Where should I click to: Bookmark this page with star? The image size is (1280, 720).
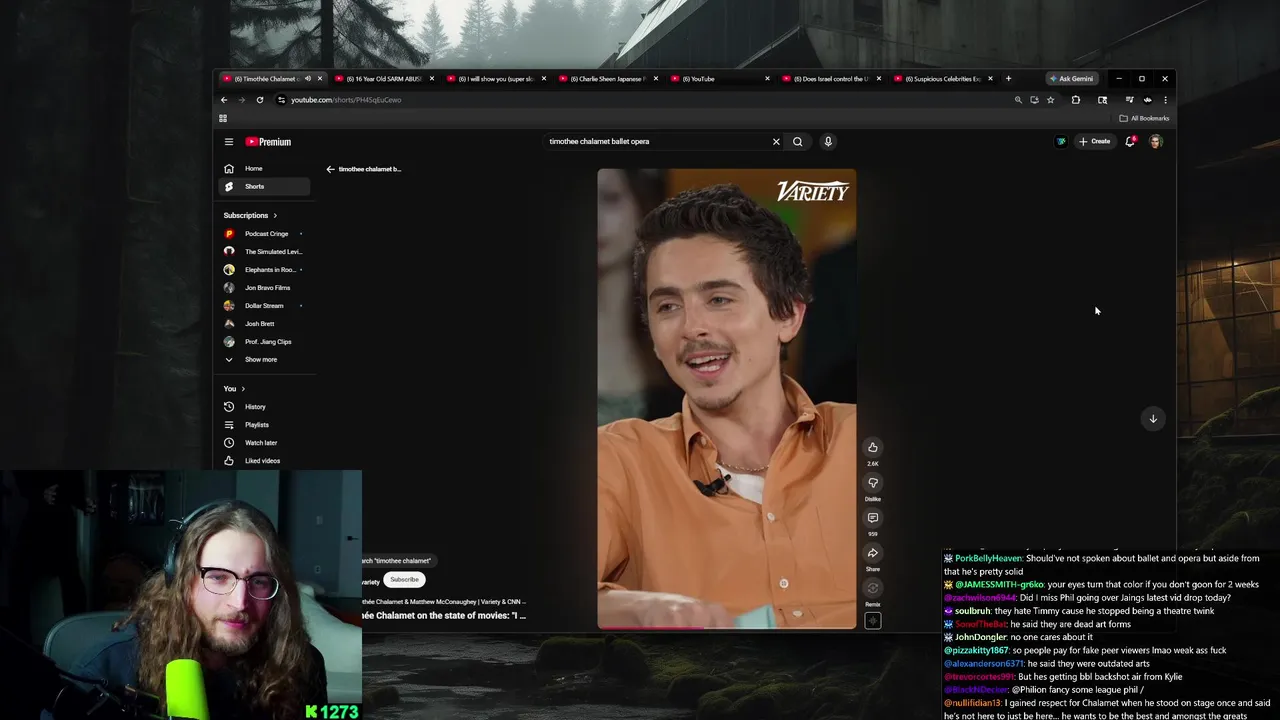(x=1050, y=100)
